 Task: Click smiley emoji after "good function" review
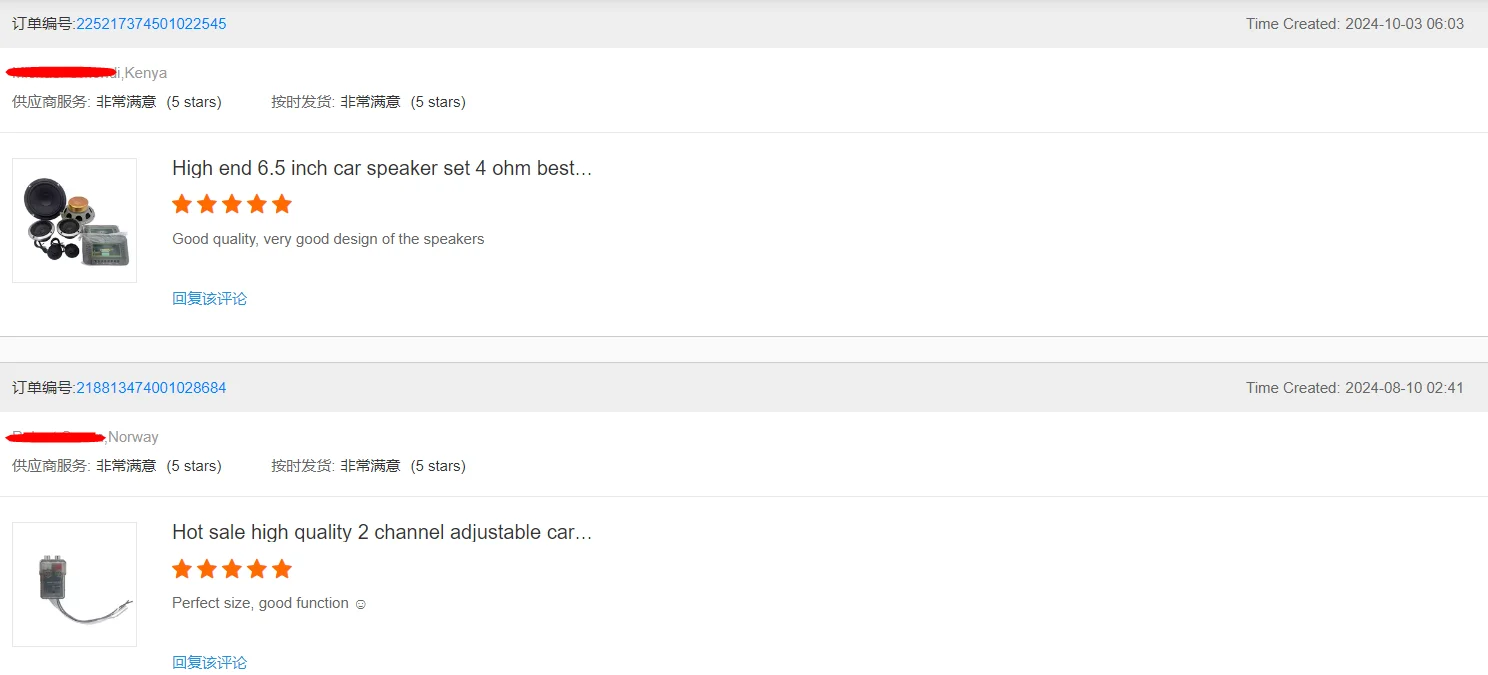(361, 604)
